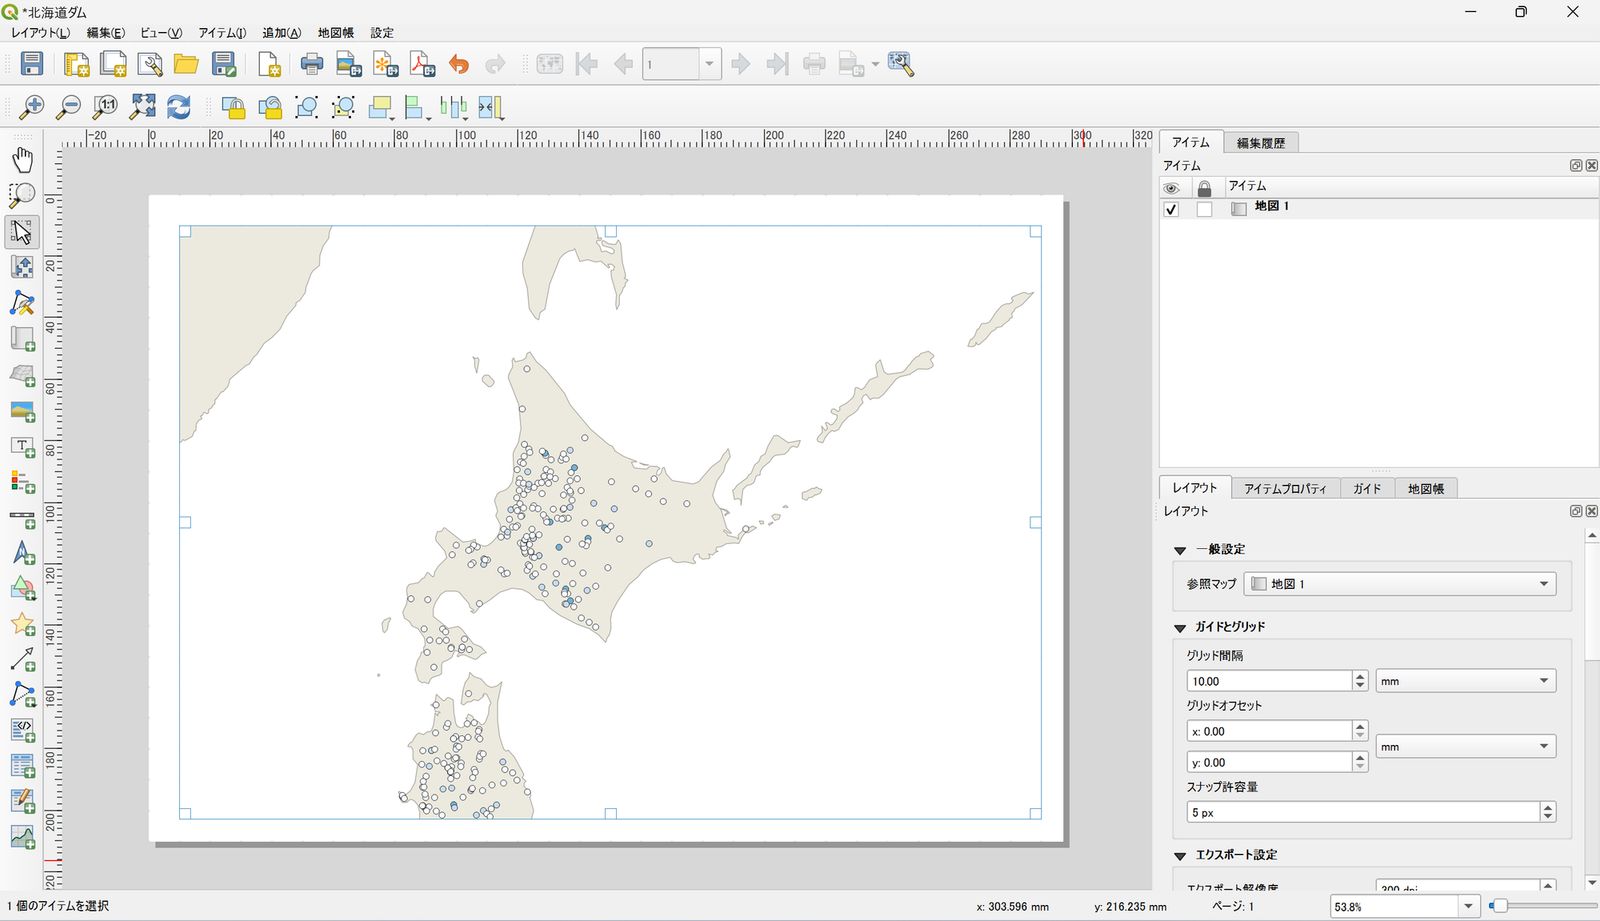Add a new map item

(22, 339)
